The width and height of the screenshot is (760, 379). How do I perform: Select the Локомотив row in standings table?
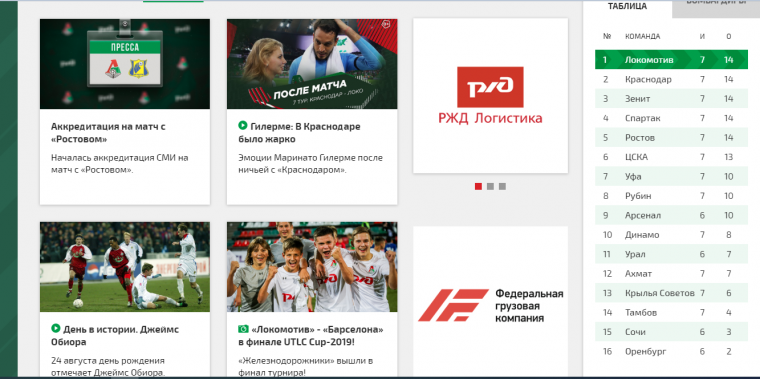(671, 60)
